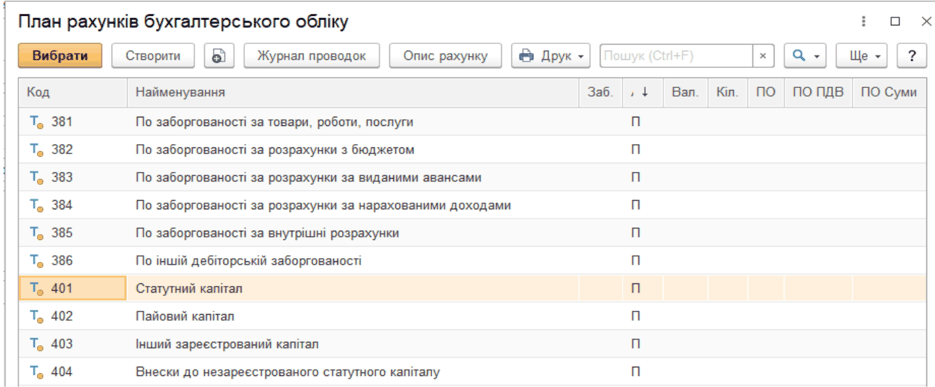Viewport: 935px width, 387px height.
Task: Click code 383 cell
Action: coord(73,178)
